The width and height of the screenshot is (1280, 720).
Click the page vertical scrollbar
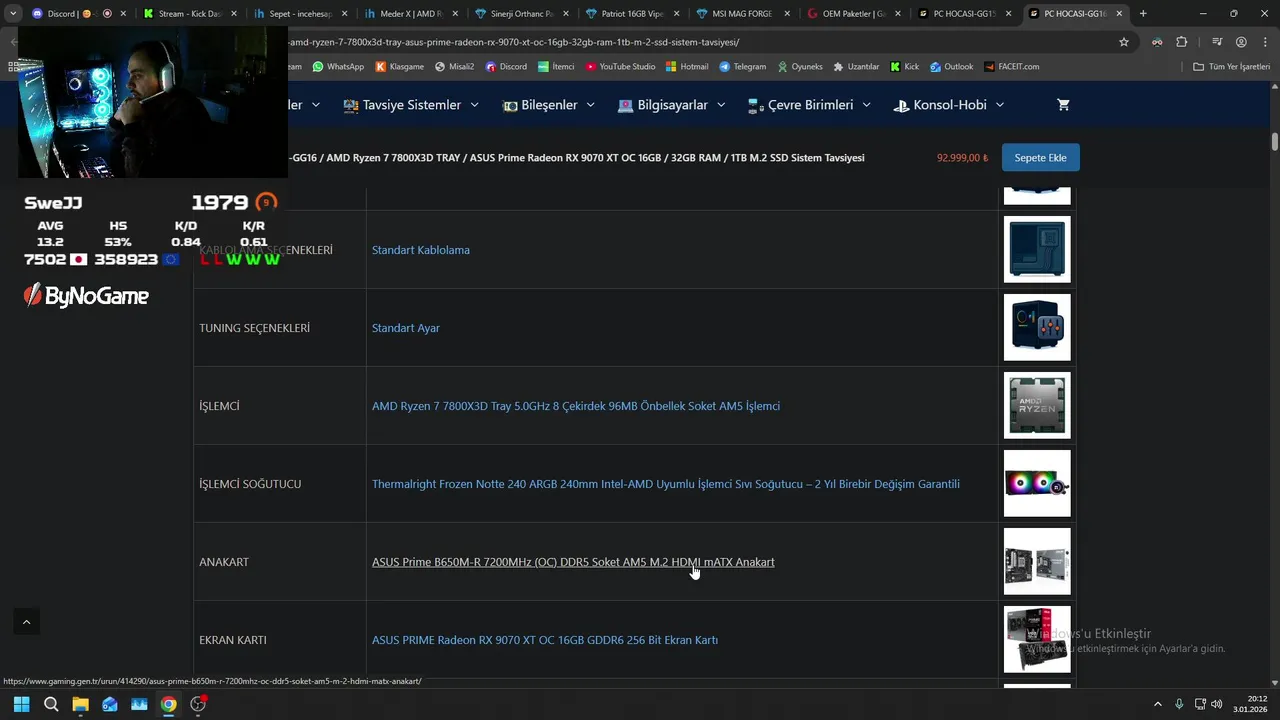pos(1275,141)
